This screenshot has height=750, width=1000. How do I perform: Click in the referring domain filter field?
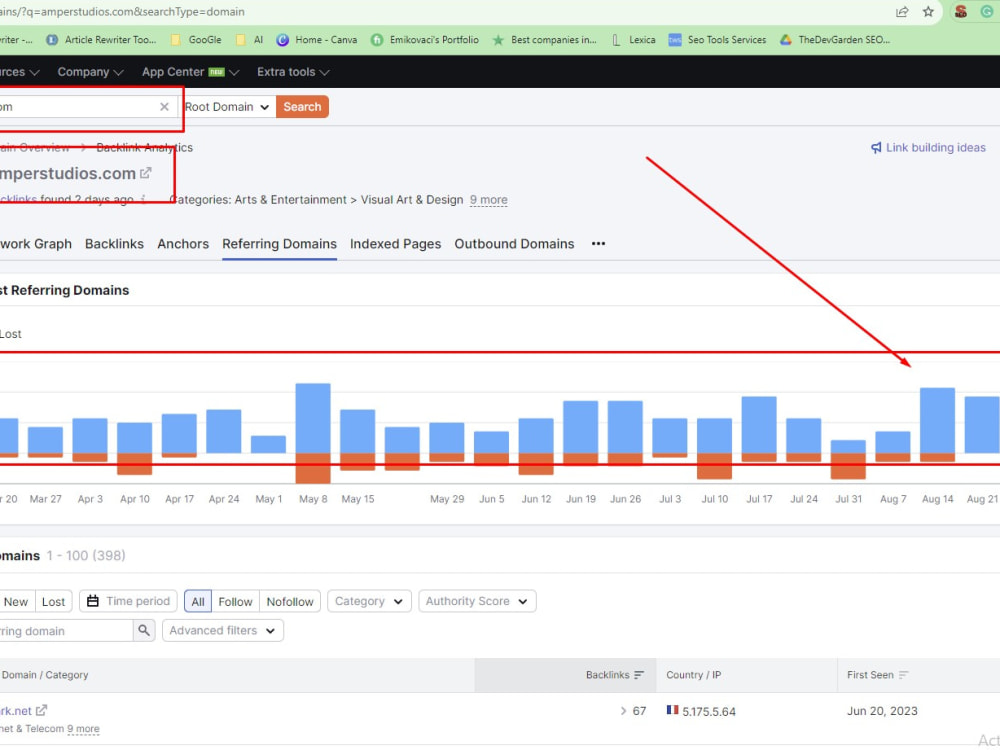66,631
